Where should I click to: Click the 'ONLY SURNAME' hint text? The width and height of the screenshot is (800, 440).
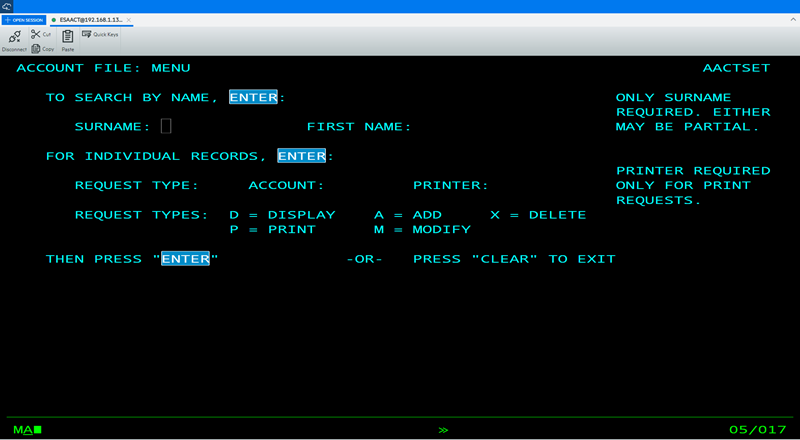tap(673, 97)
